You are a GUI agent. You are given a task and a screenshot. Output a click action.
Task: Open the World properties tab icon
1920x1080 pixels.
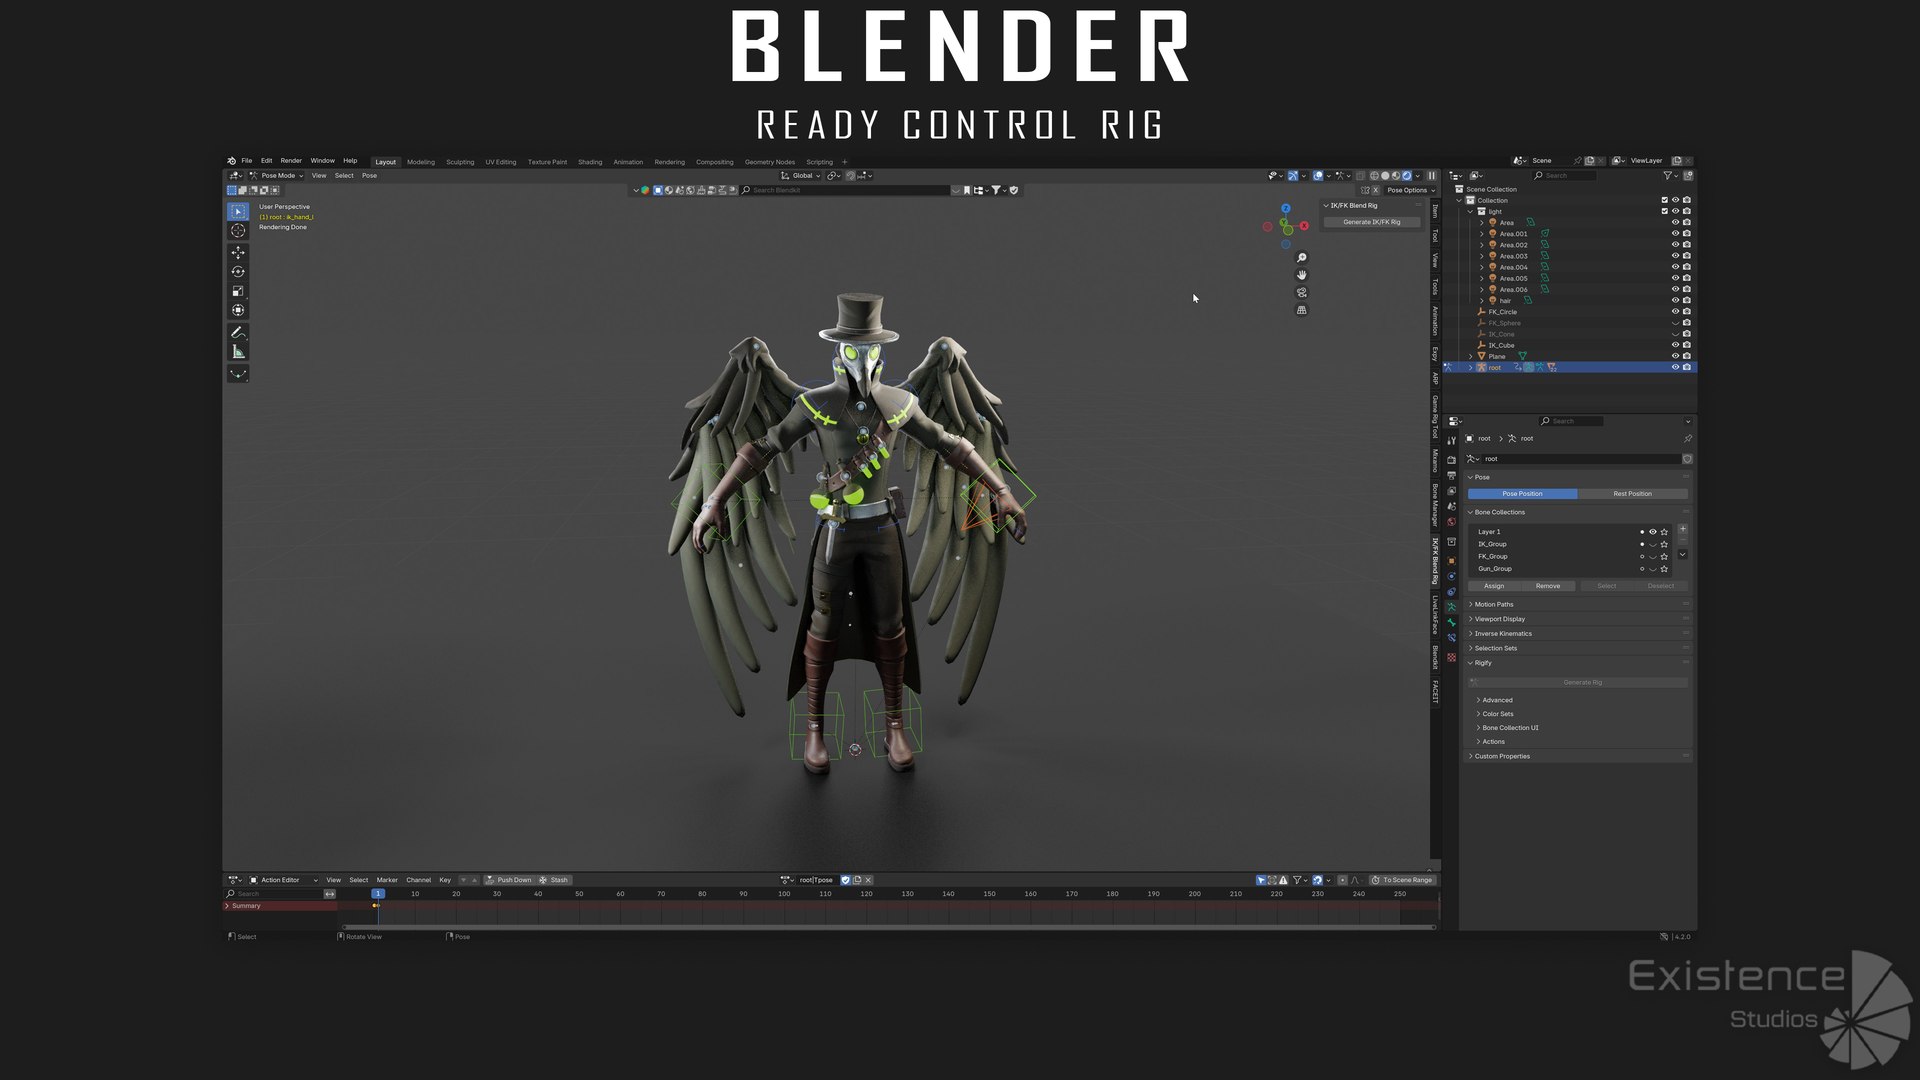pyautogui.click(x=1451, y=522)
